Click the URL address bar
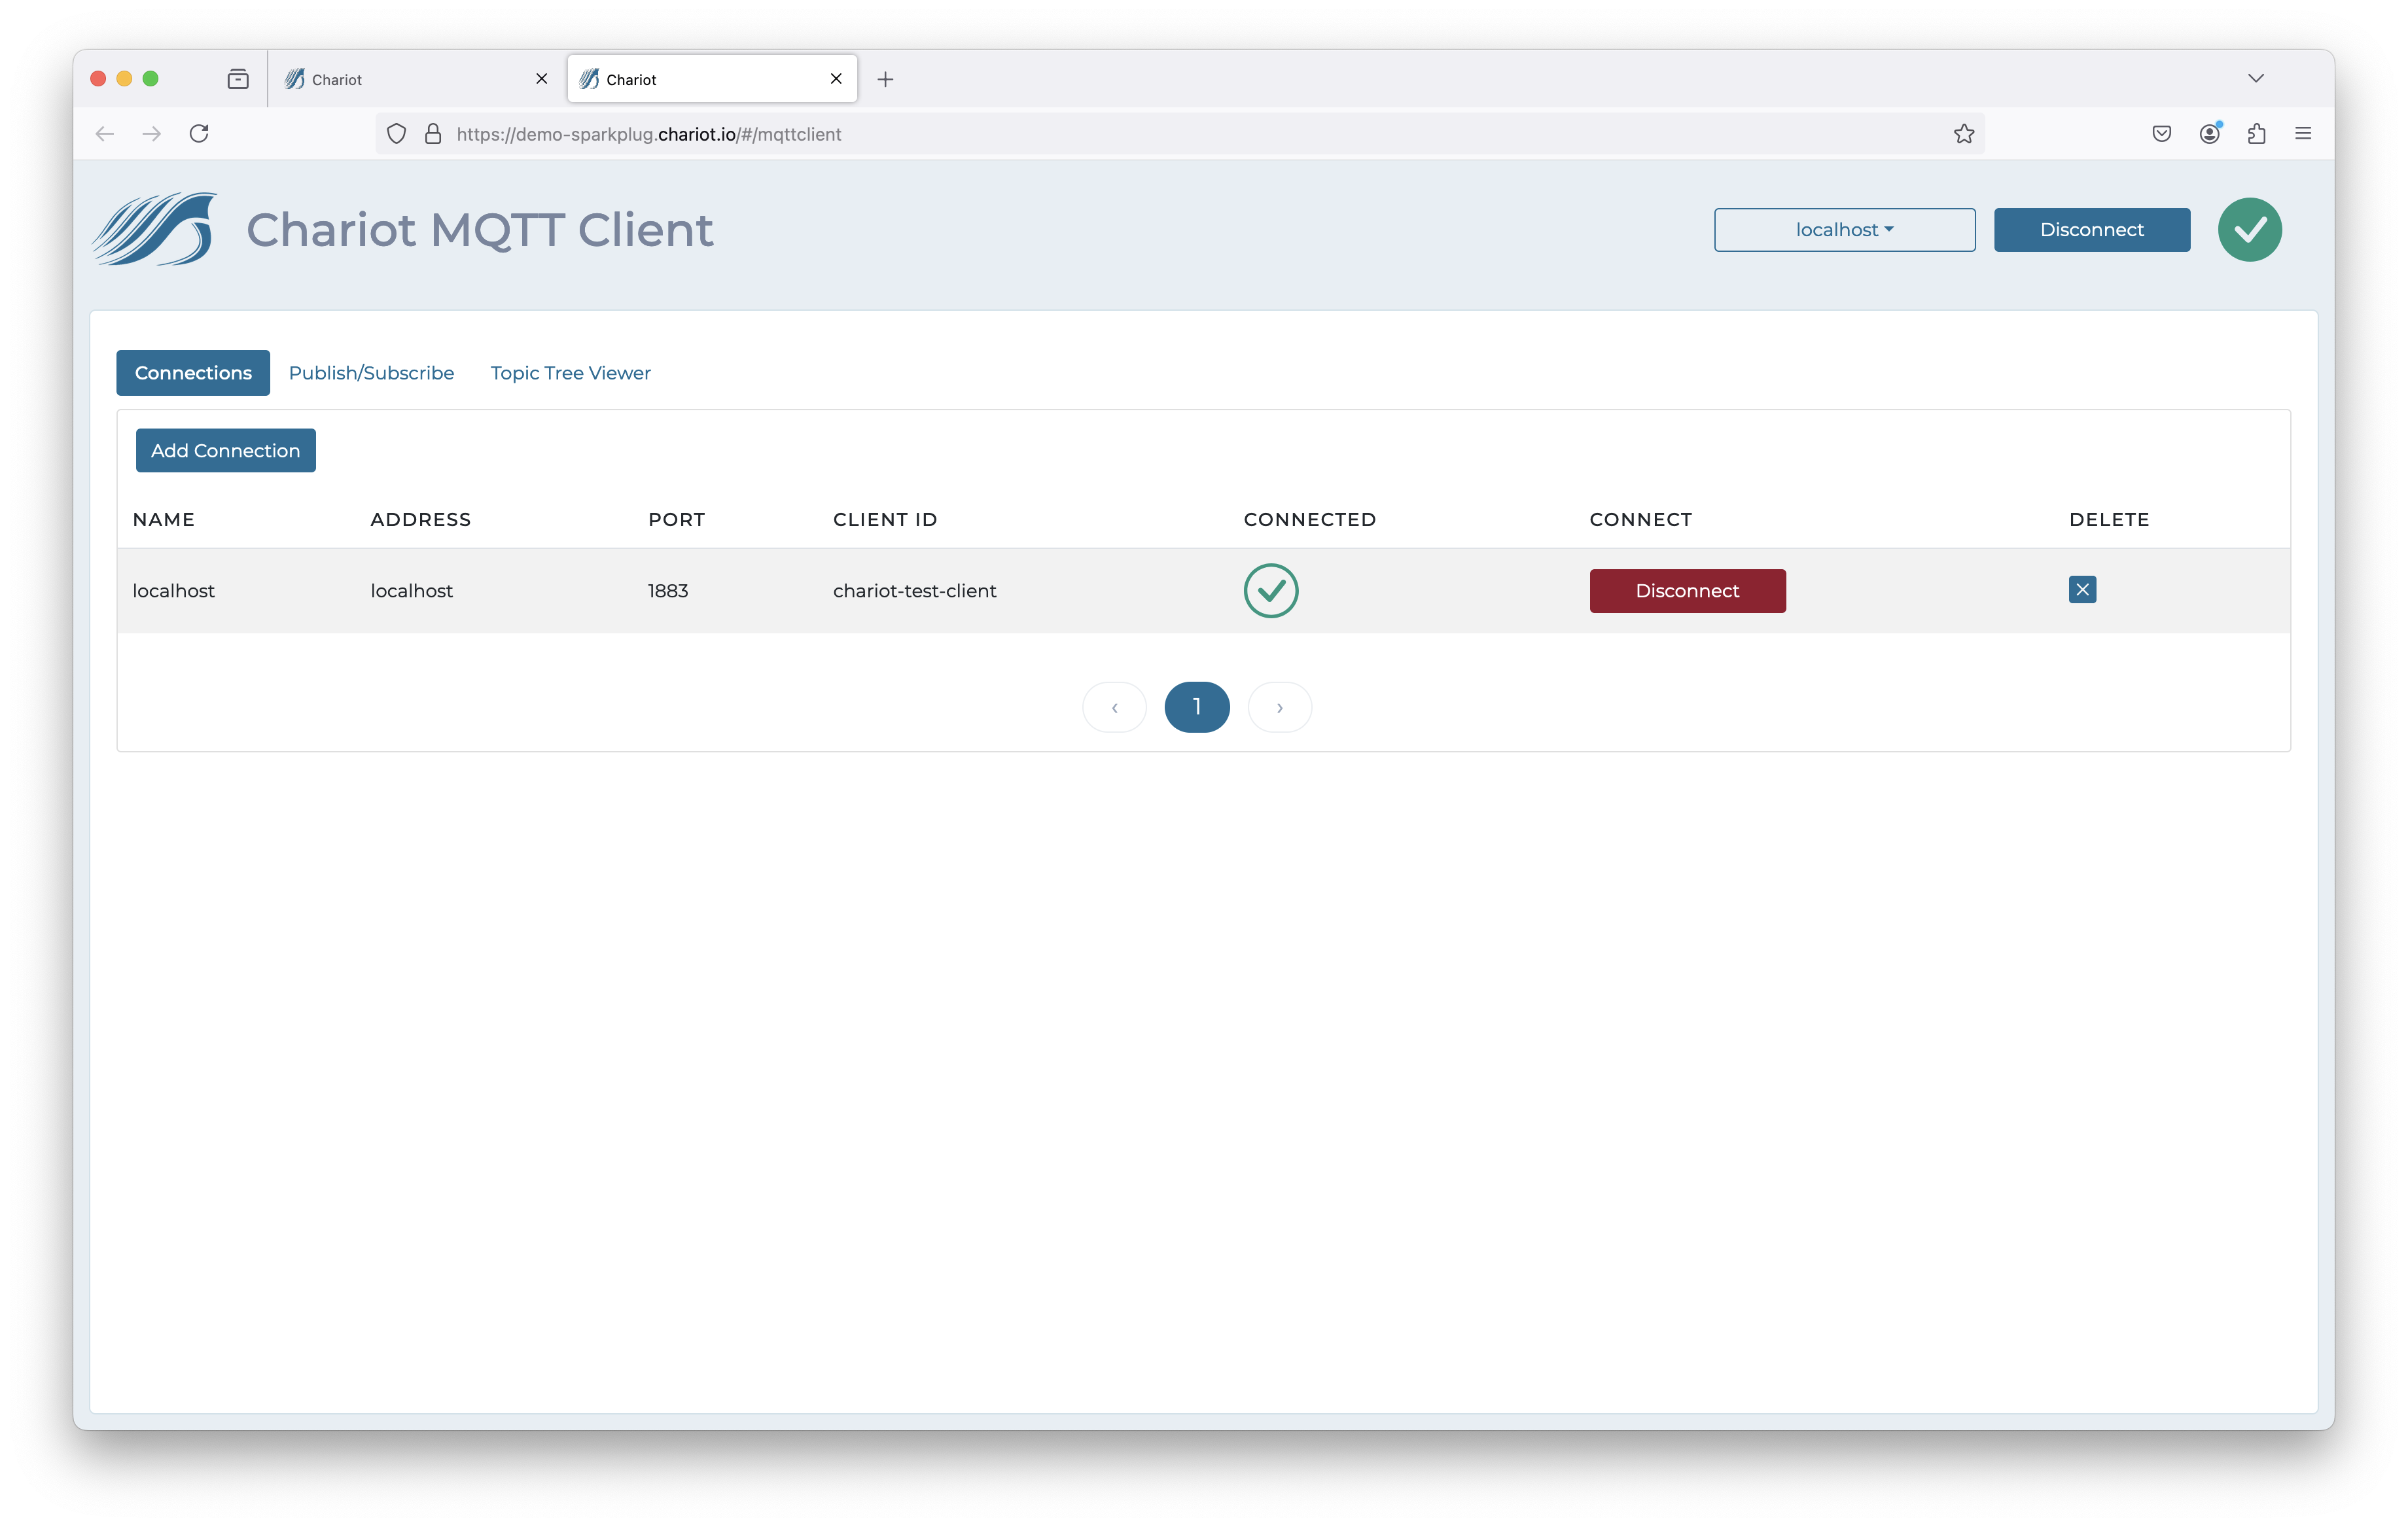The height and width of the screenshot is (1527, 2408). 1180,134
